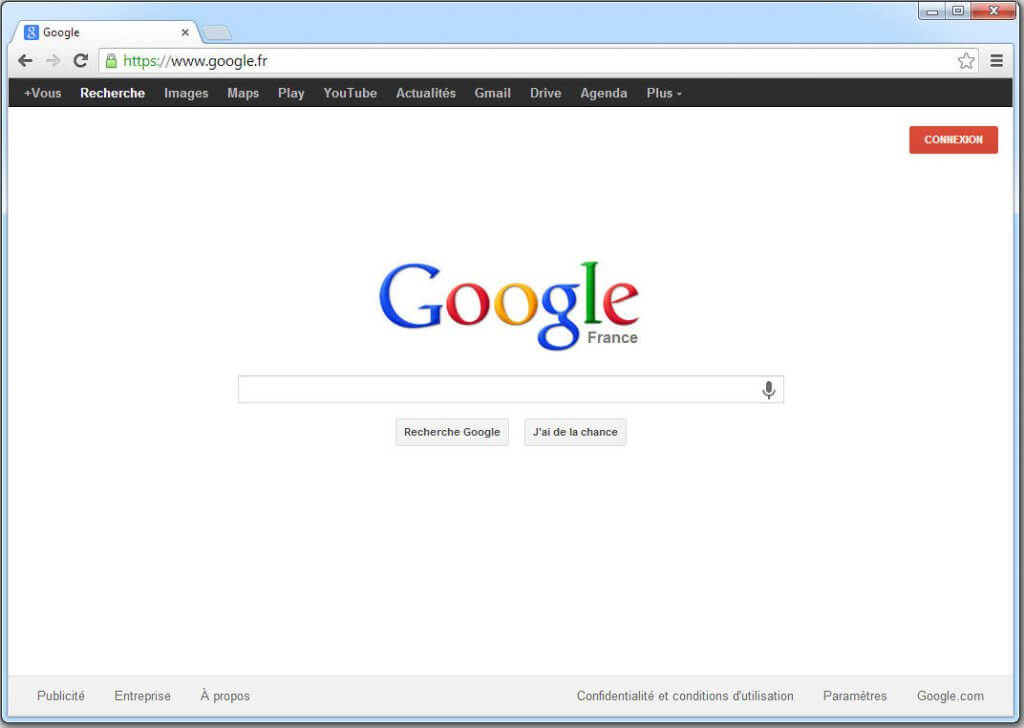Minimize the Chrome window

coord(932,10)
